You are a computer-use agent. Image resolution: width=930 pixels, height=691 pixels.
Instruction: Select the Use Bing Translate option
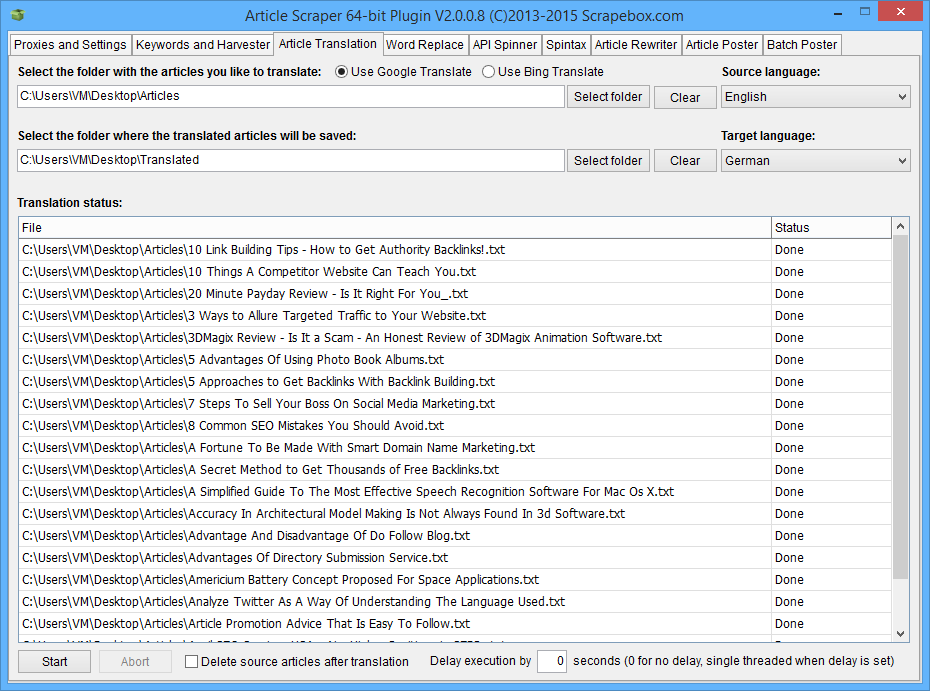489,72
